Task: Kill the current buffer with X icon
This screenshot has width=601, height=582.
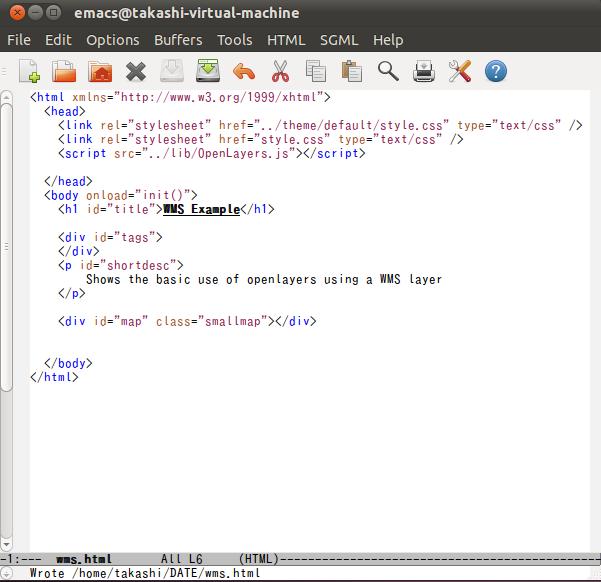Action: (x=136, y=72)
